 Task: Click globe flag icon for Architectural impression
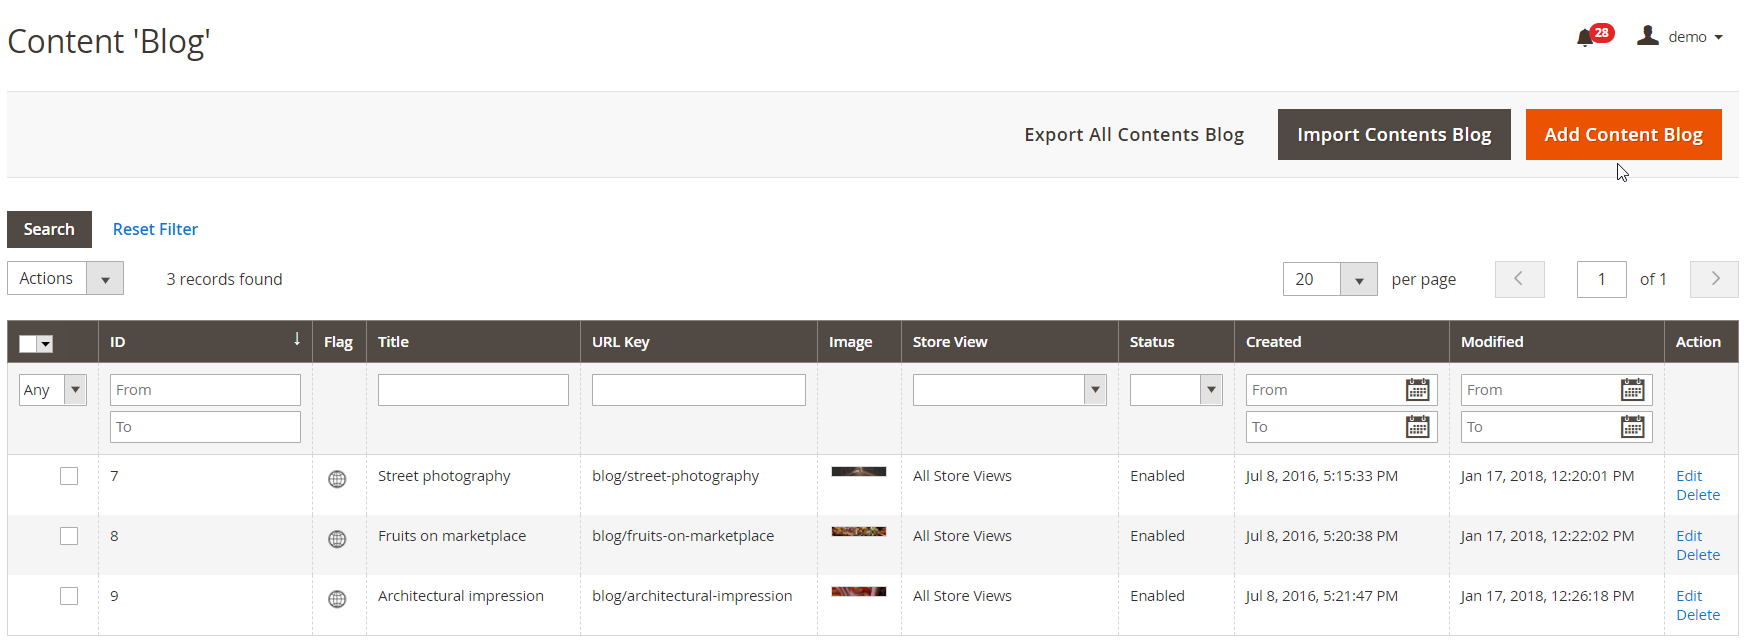coord(337,599)
